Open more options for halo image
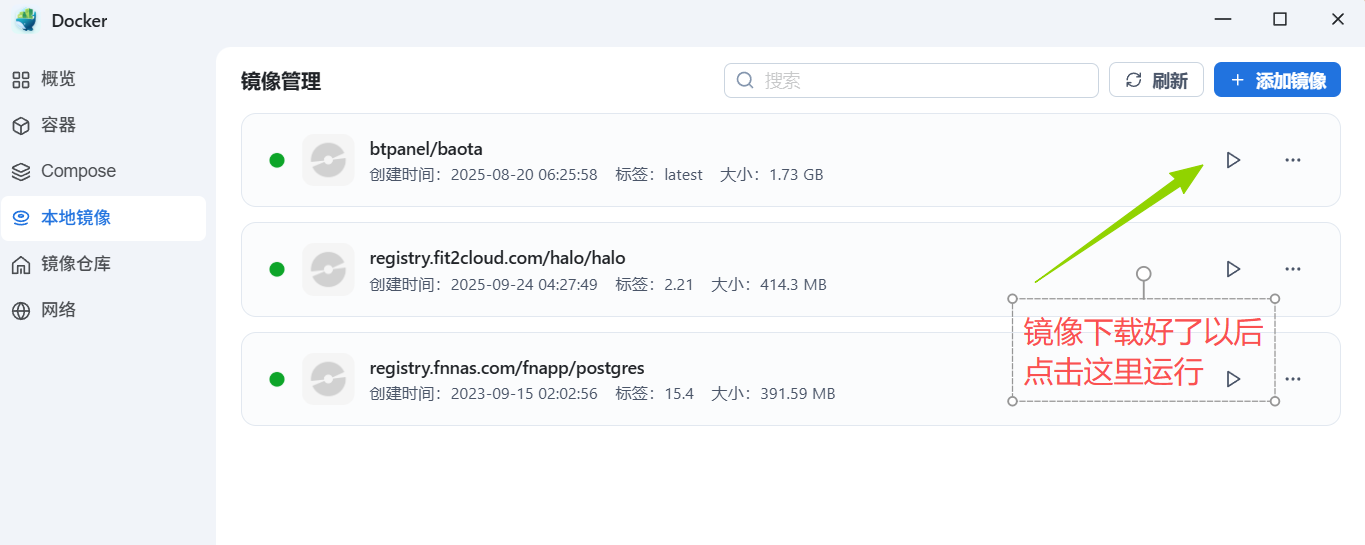This screenshot has height=545, width=1365. tap(1293, 269)
